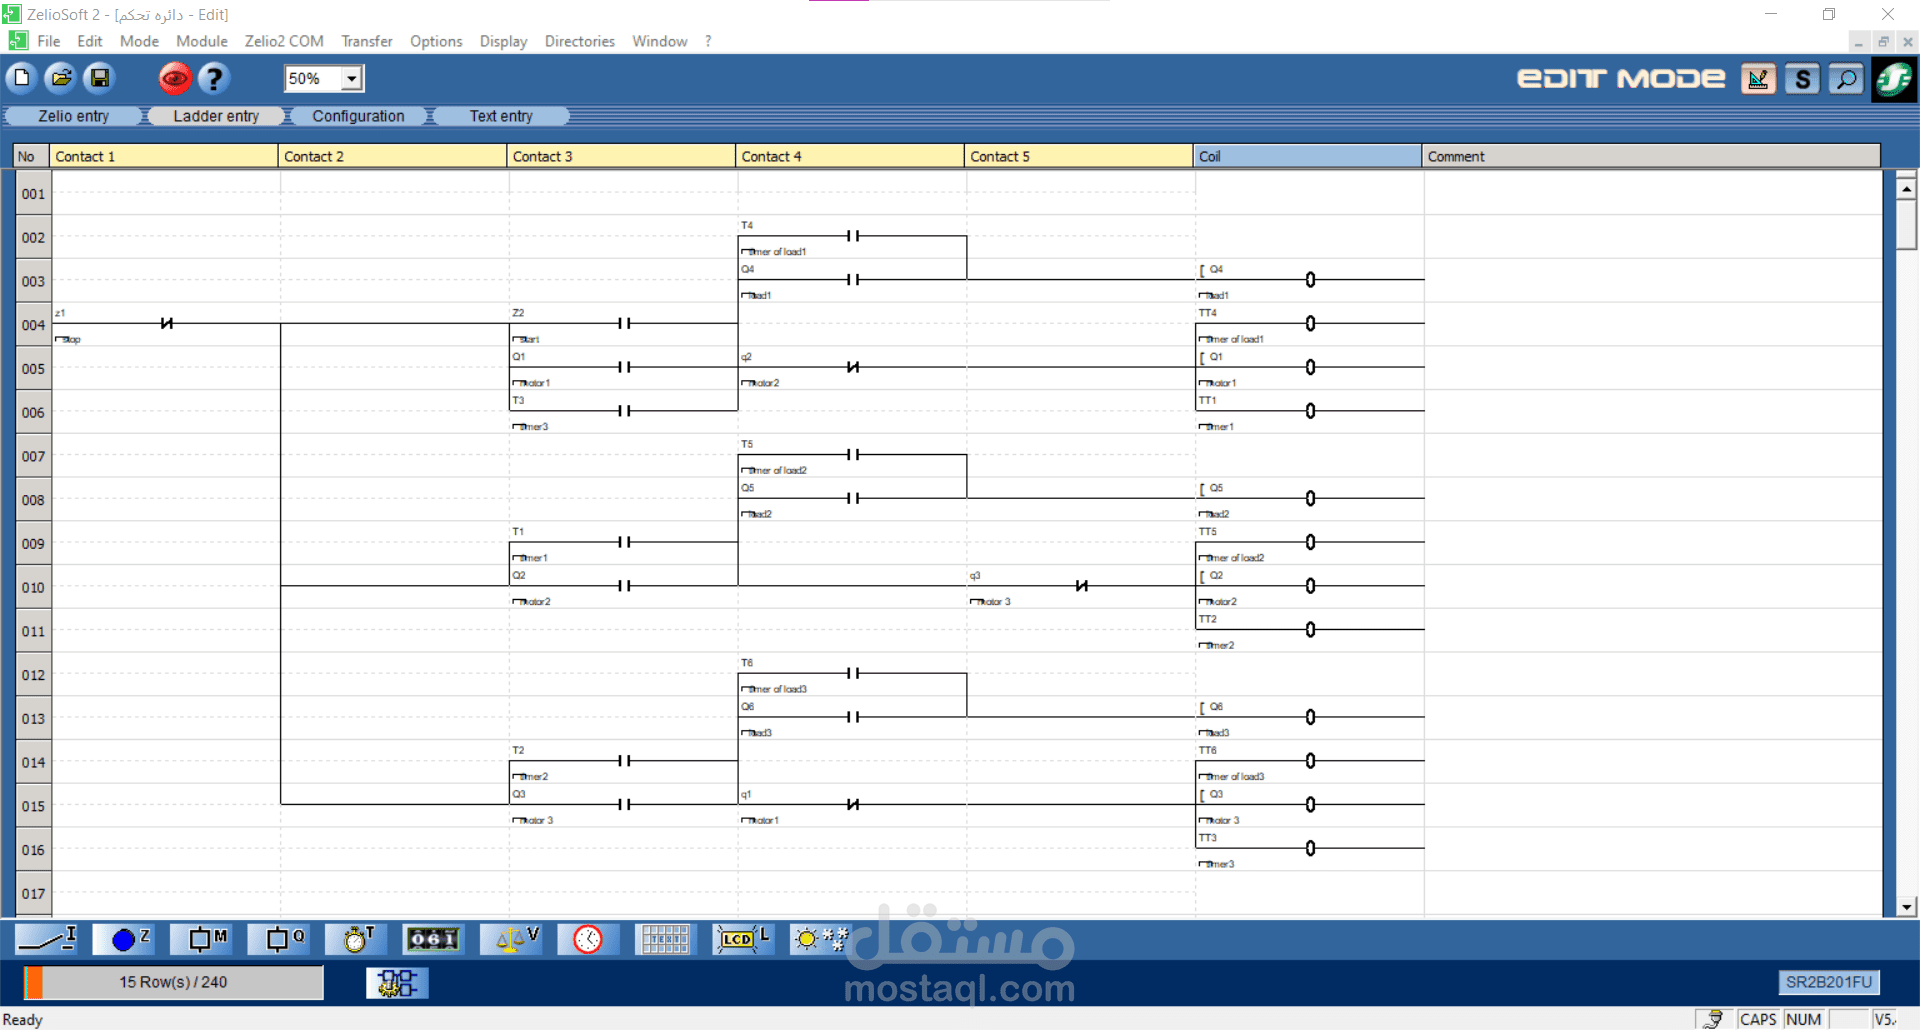Viewport: 1920px width, 1030px height.
Task: Switch to Ladder entry tab
Action: pos(216,116)
